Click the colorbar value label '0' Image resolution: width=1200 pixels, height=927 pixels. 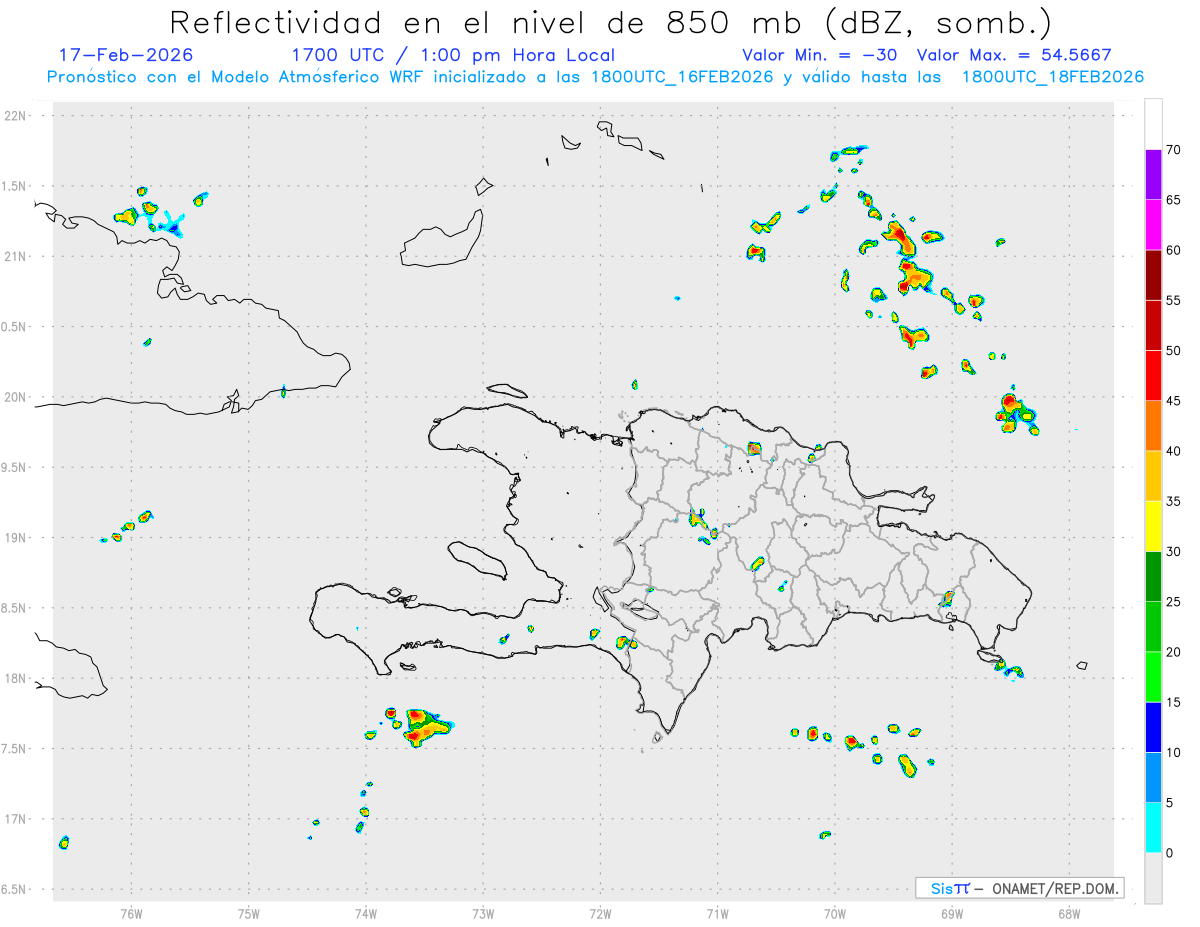coord(1170,853)
